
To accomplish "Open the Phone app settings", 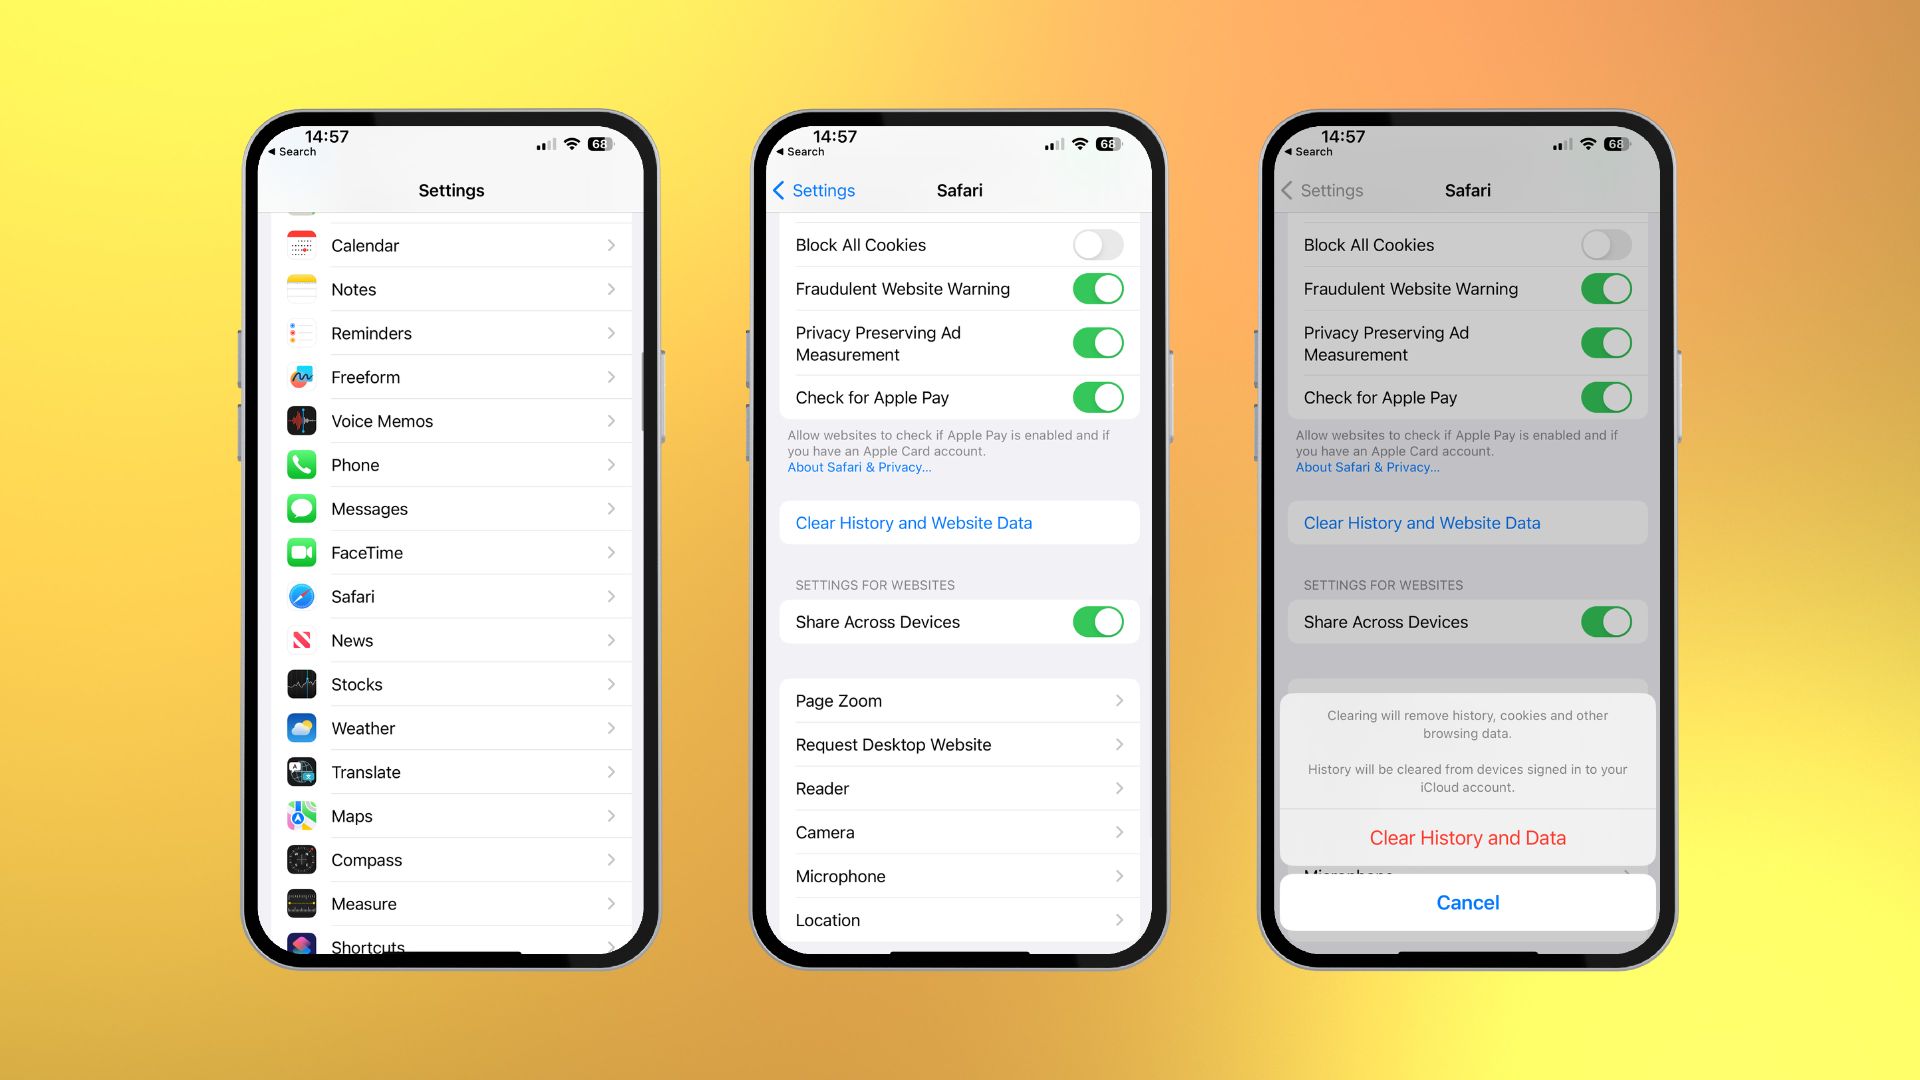I will click(450, 464).
